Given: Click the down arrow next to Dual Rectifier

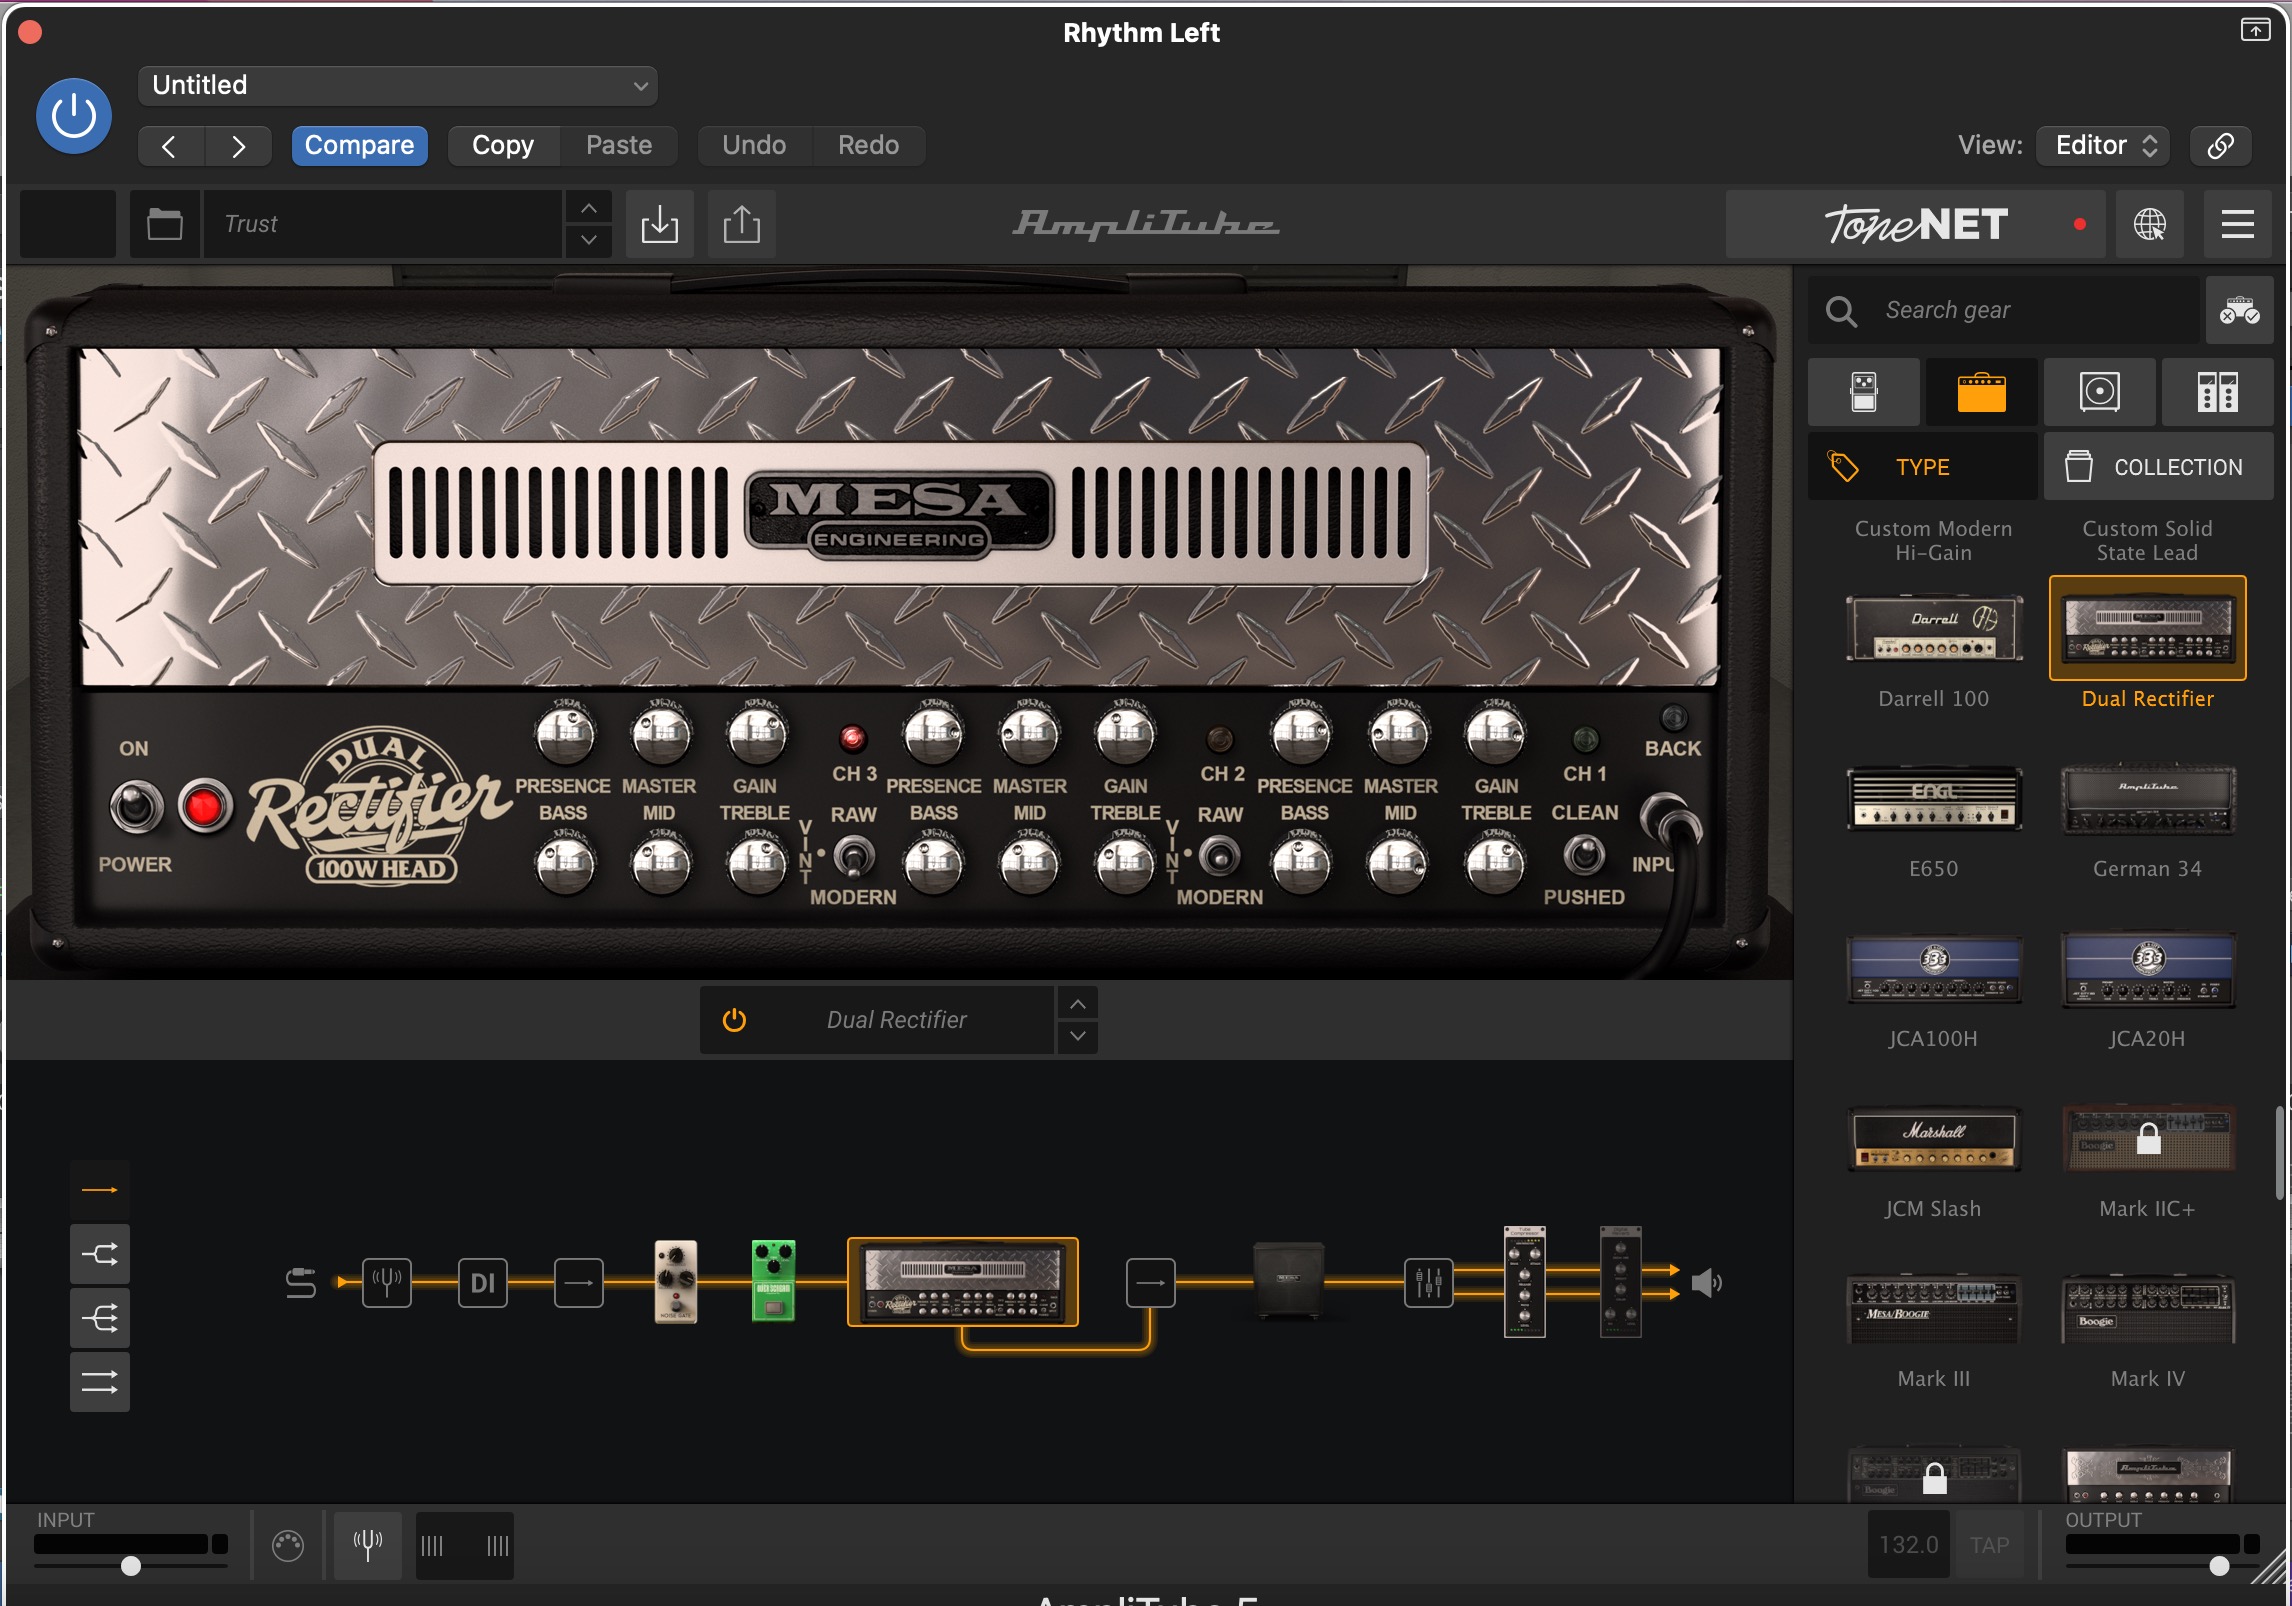Looking at the screenshot, I should pos(1077,1037).
